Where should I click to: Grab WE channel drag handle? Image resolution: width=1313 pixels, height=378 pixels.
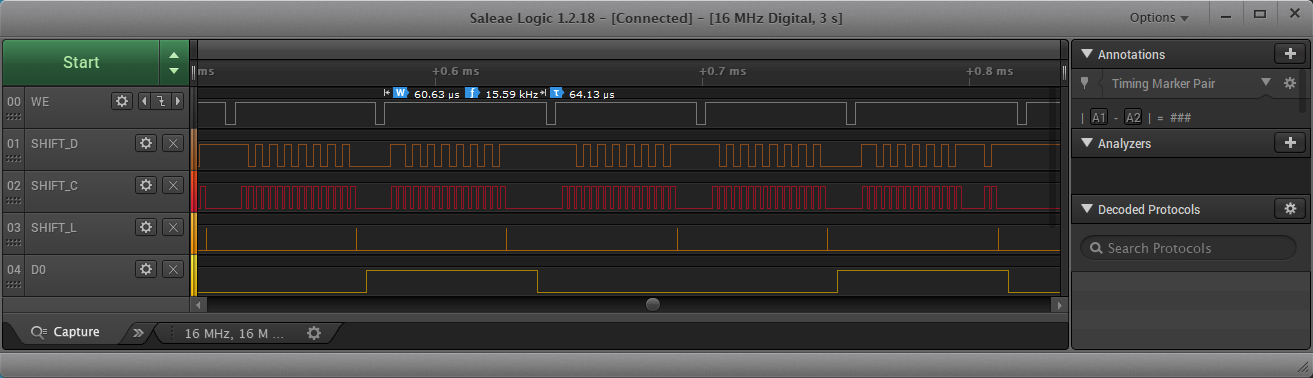13,117
